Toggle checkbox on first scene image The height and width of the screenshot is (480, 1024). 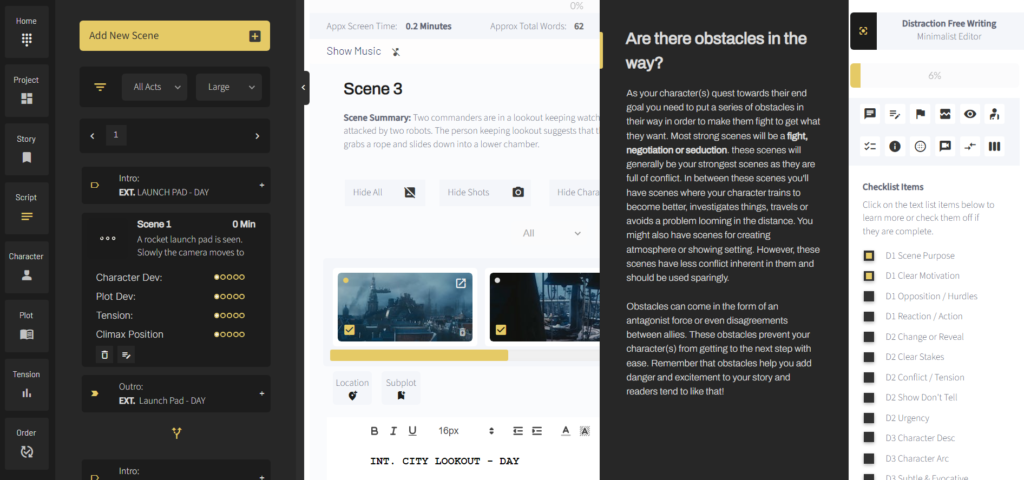click(349, 329)
